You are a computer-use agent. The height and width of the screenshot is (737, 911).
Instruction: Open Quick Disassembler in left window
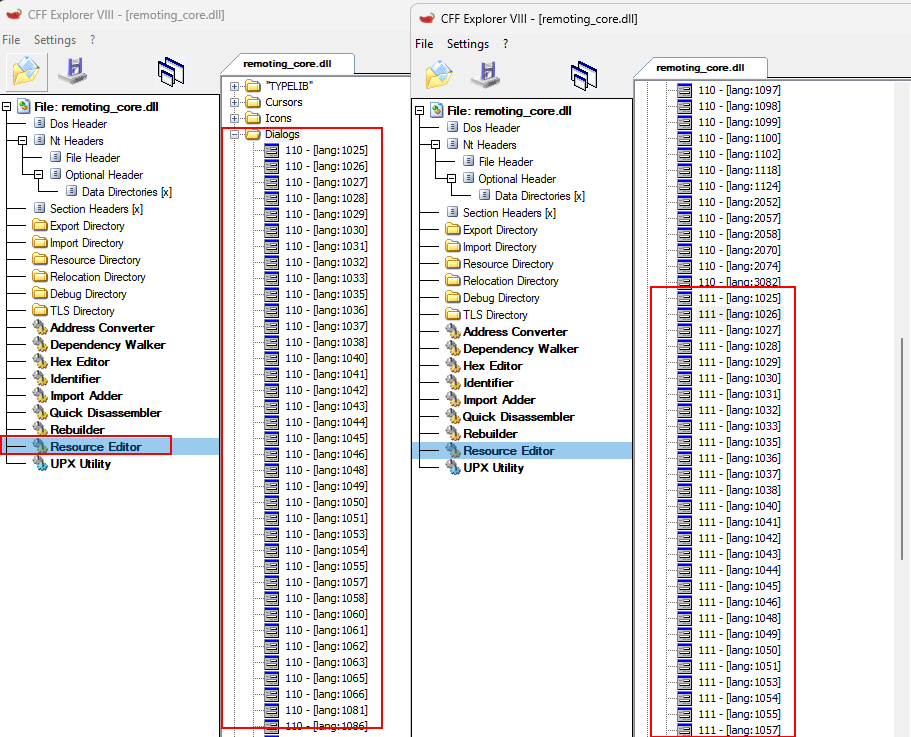click(x=105, y=412)
